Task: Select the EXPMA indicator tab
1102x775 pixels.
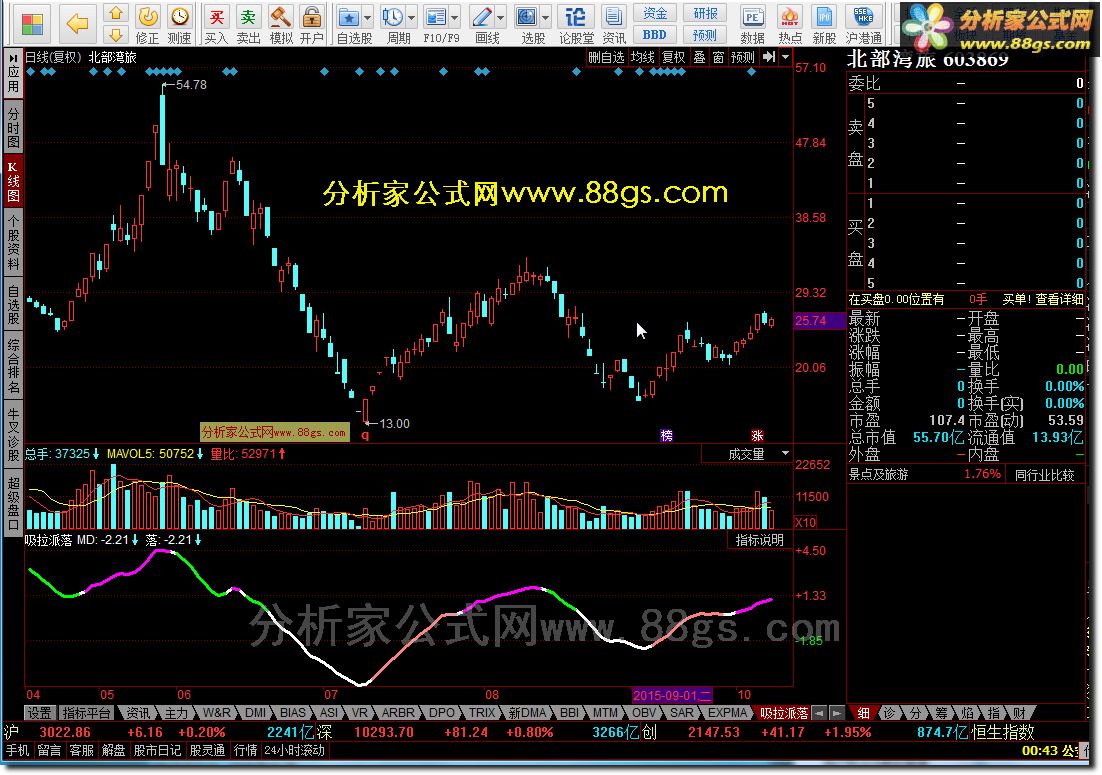Action: coord(727,712)
